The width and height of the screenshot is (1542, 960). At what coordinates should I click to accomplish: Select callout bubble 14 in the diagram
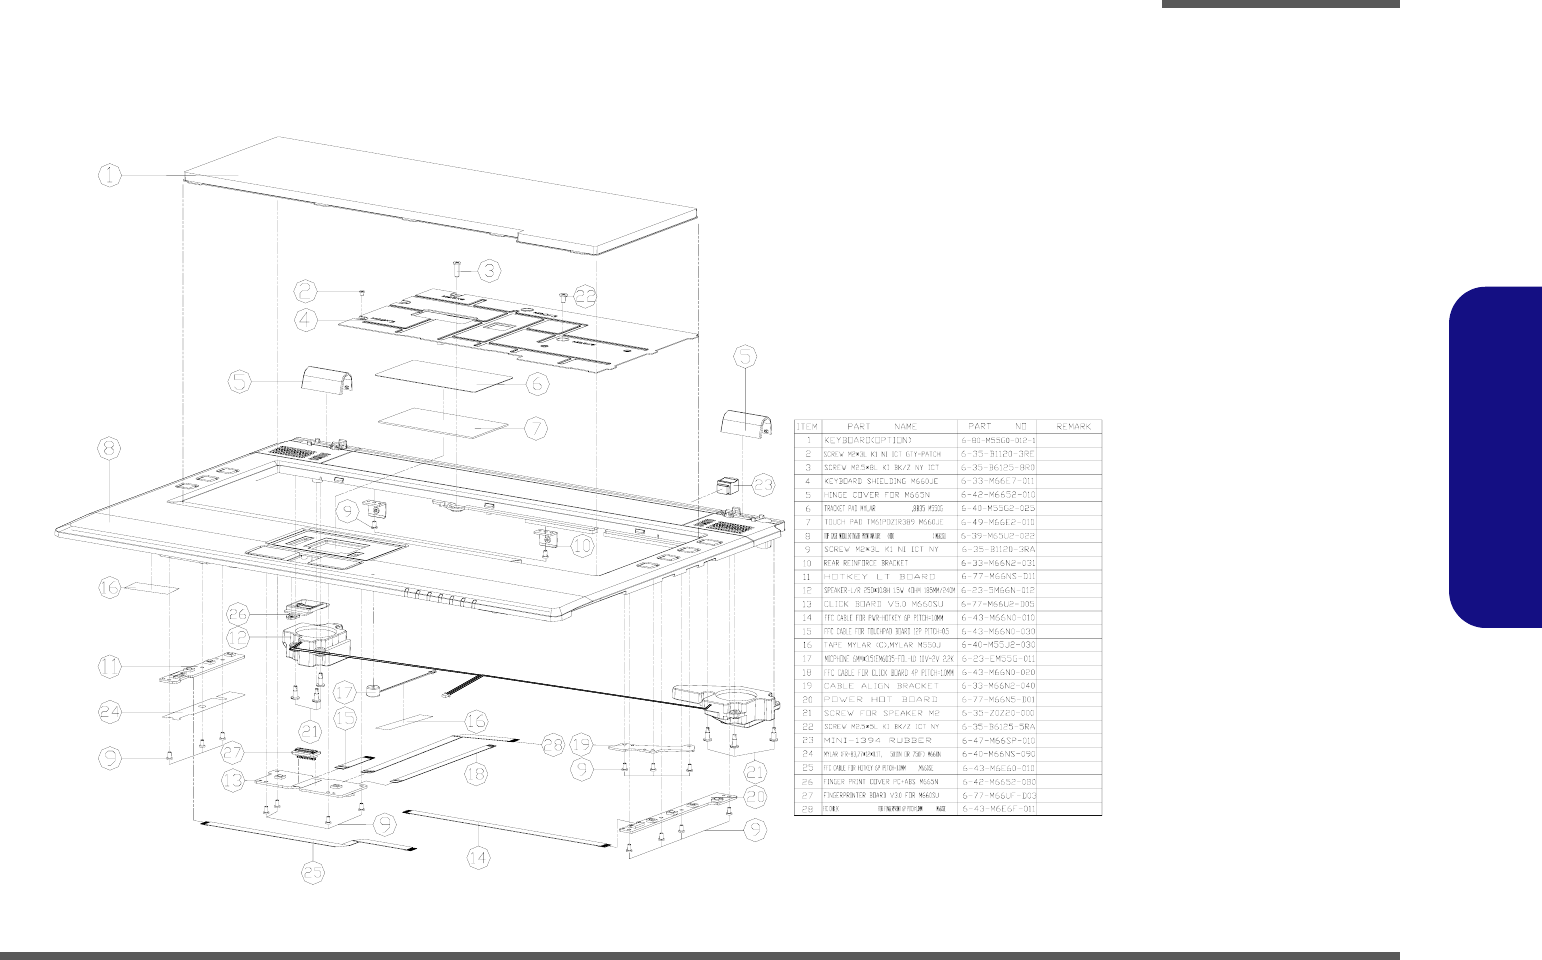point(480,856)
